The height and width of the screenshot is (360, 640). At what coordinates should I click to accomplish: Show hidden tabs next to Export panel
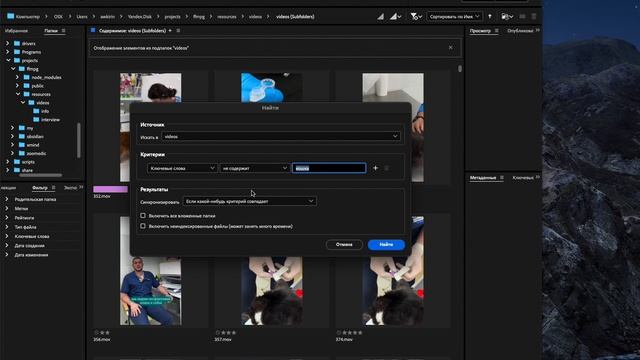click(x=81, y=187)
